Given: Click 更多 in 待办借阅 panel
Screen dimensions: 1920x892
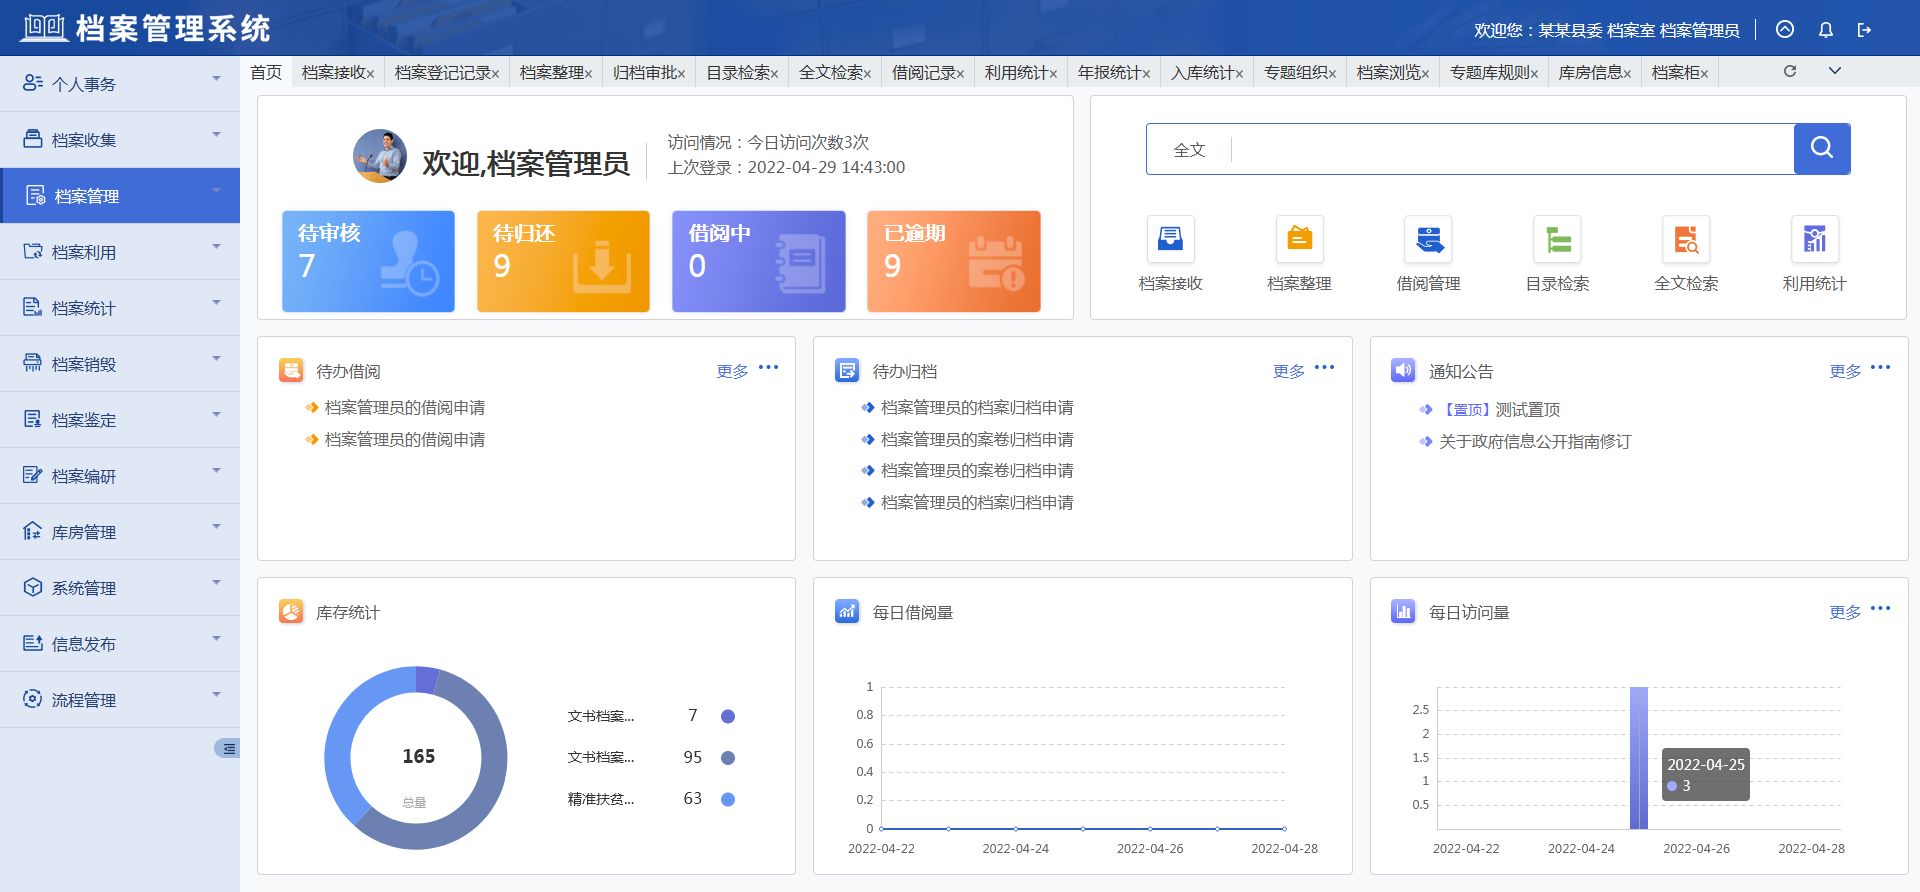Looking at the screenshot, I should (732, 371).
